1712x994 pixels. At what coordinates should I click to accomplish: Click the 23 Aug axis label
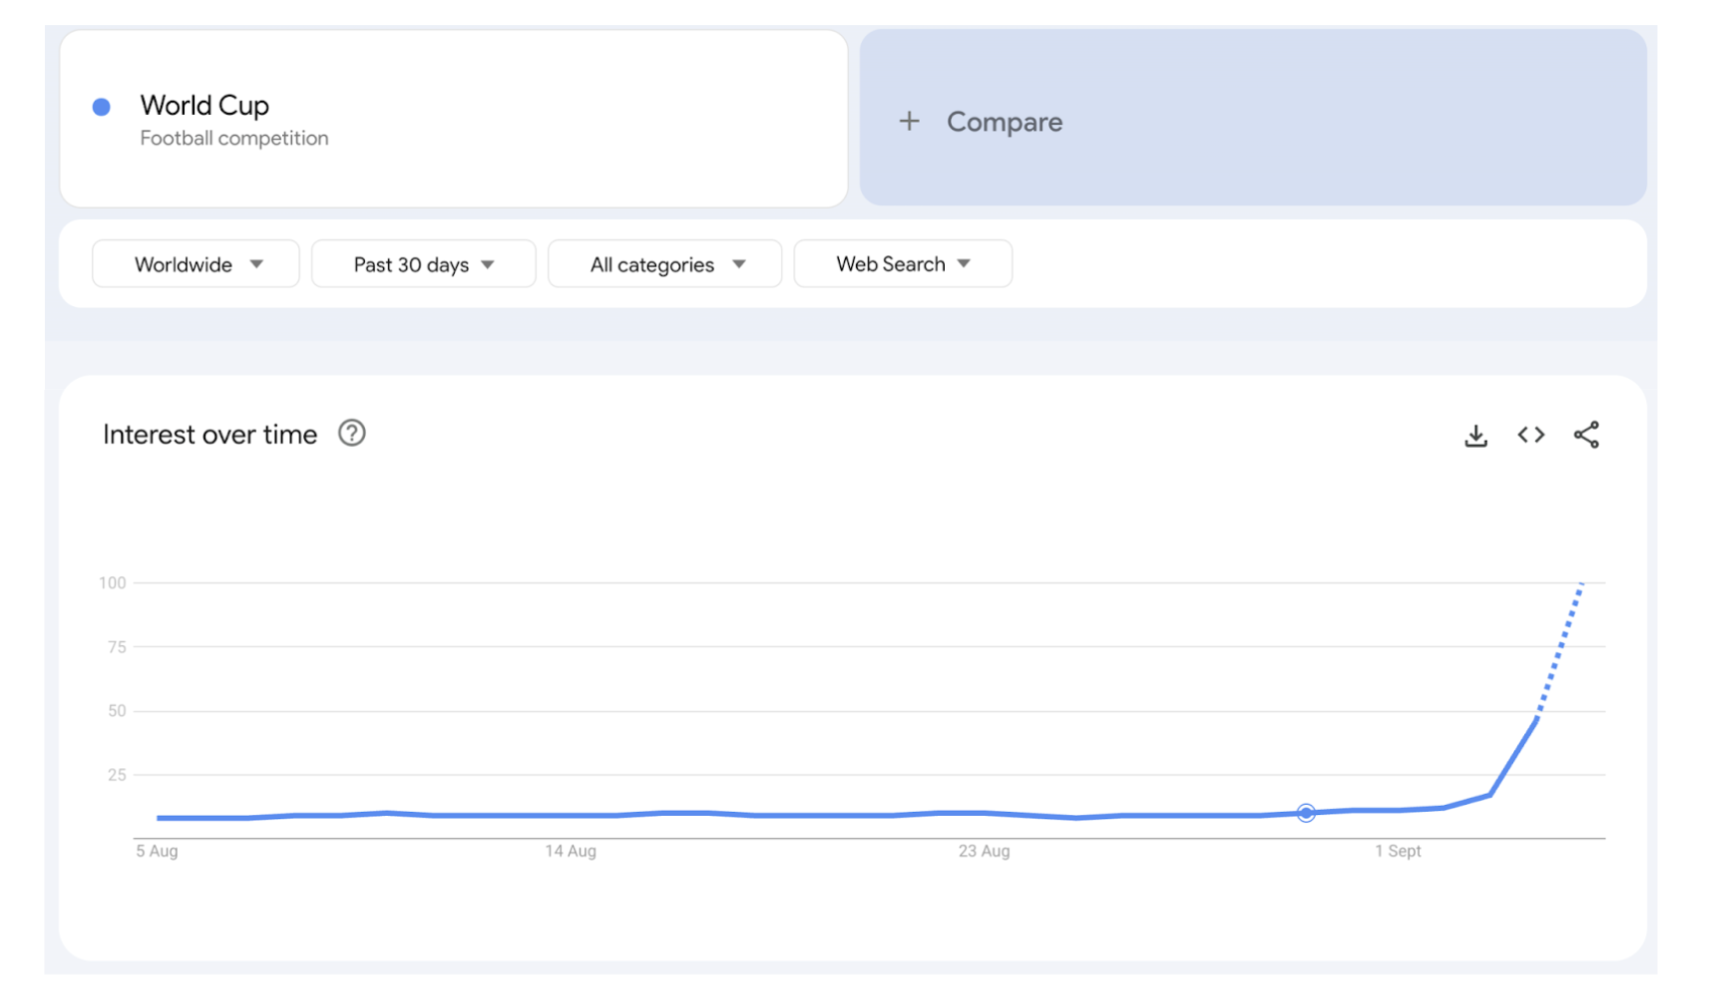click(984, 851)
